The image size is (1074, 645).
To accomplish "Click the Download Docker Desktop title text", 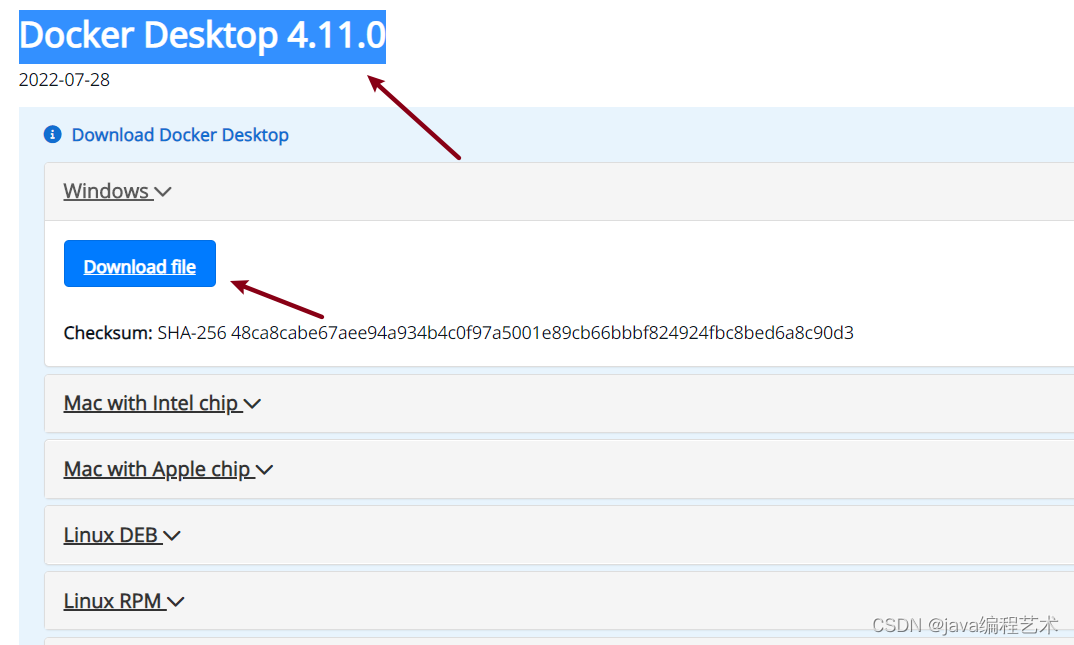I will pyautogui.click(x=180, y=135).
